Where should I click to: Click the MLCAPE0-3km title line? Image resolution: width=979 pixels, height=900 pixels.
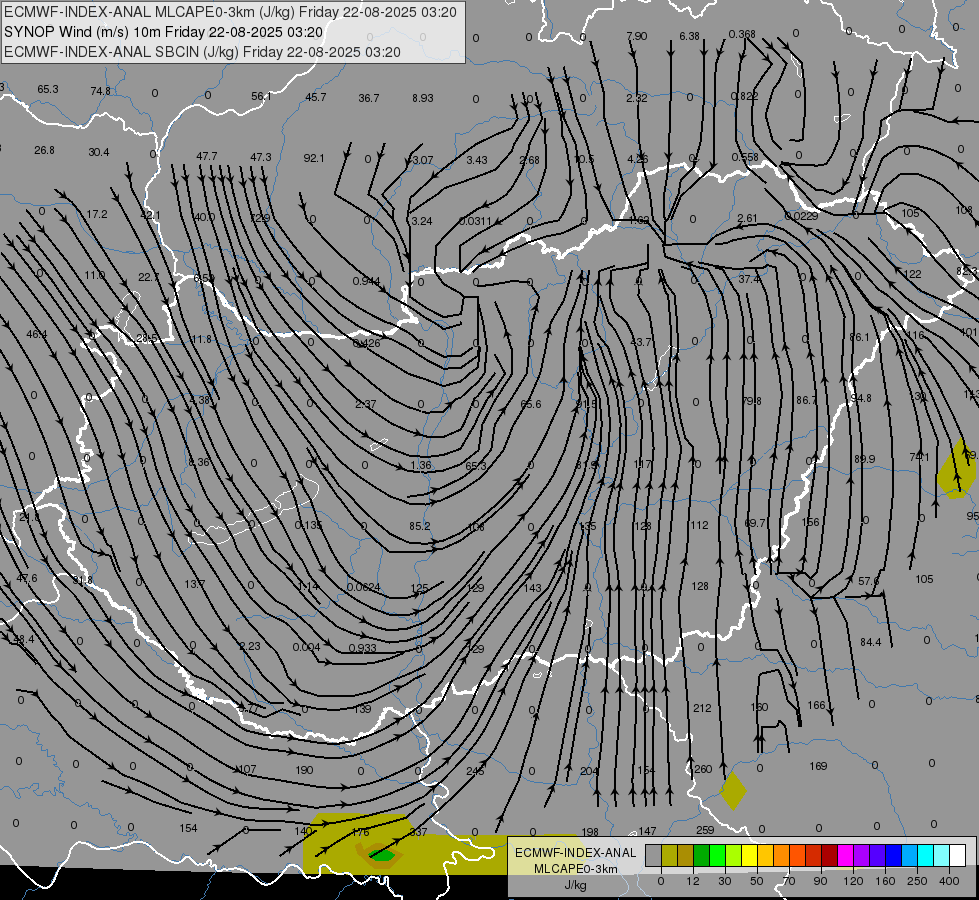click(230, 12)
